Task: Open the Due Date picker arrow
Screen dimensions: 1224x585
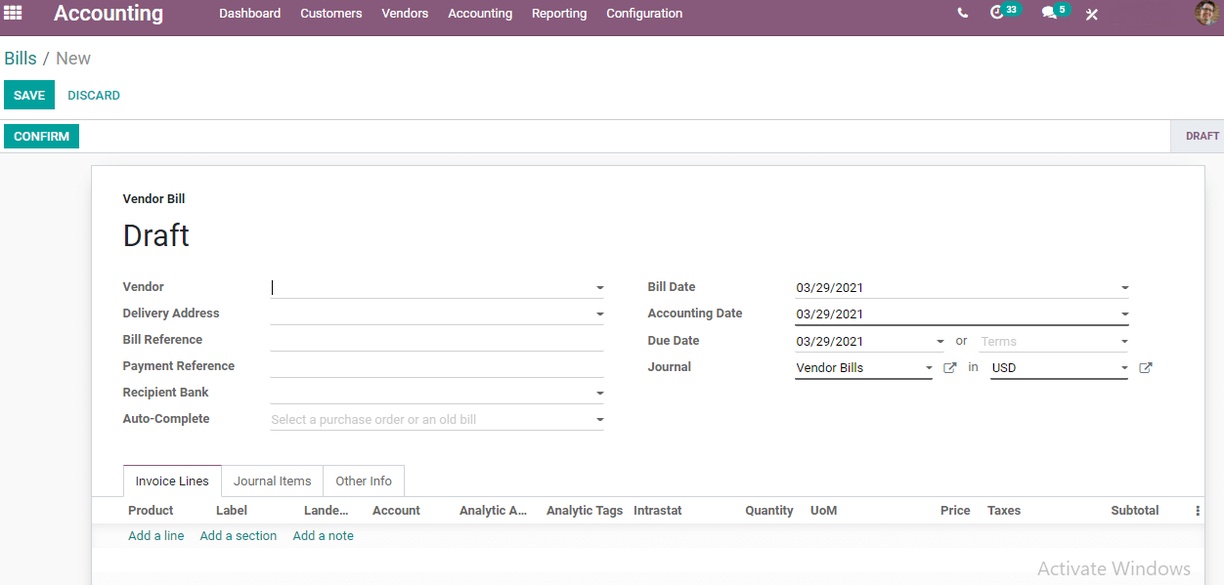Action: [940, 342]
